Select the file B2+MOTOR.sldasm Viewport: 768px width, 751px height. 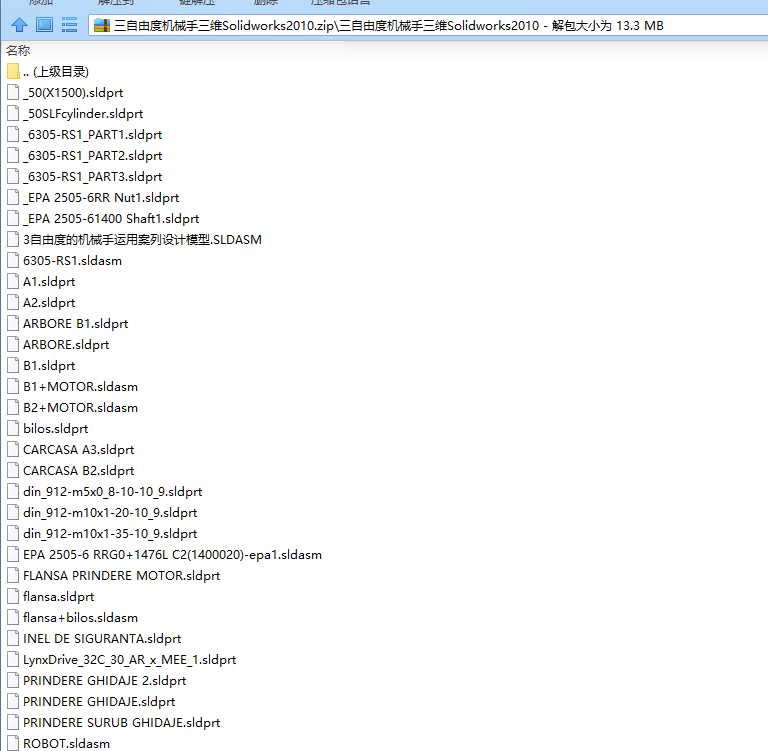tap(80, 407)
